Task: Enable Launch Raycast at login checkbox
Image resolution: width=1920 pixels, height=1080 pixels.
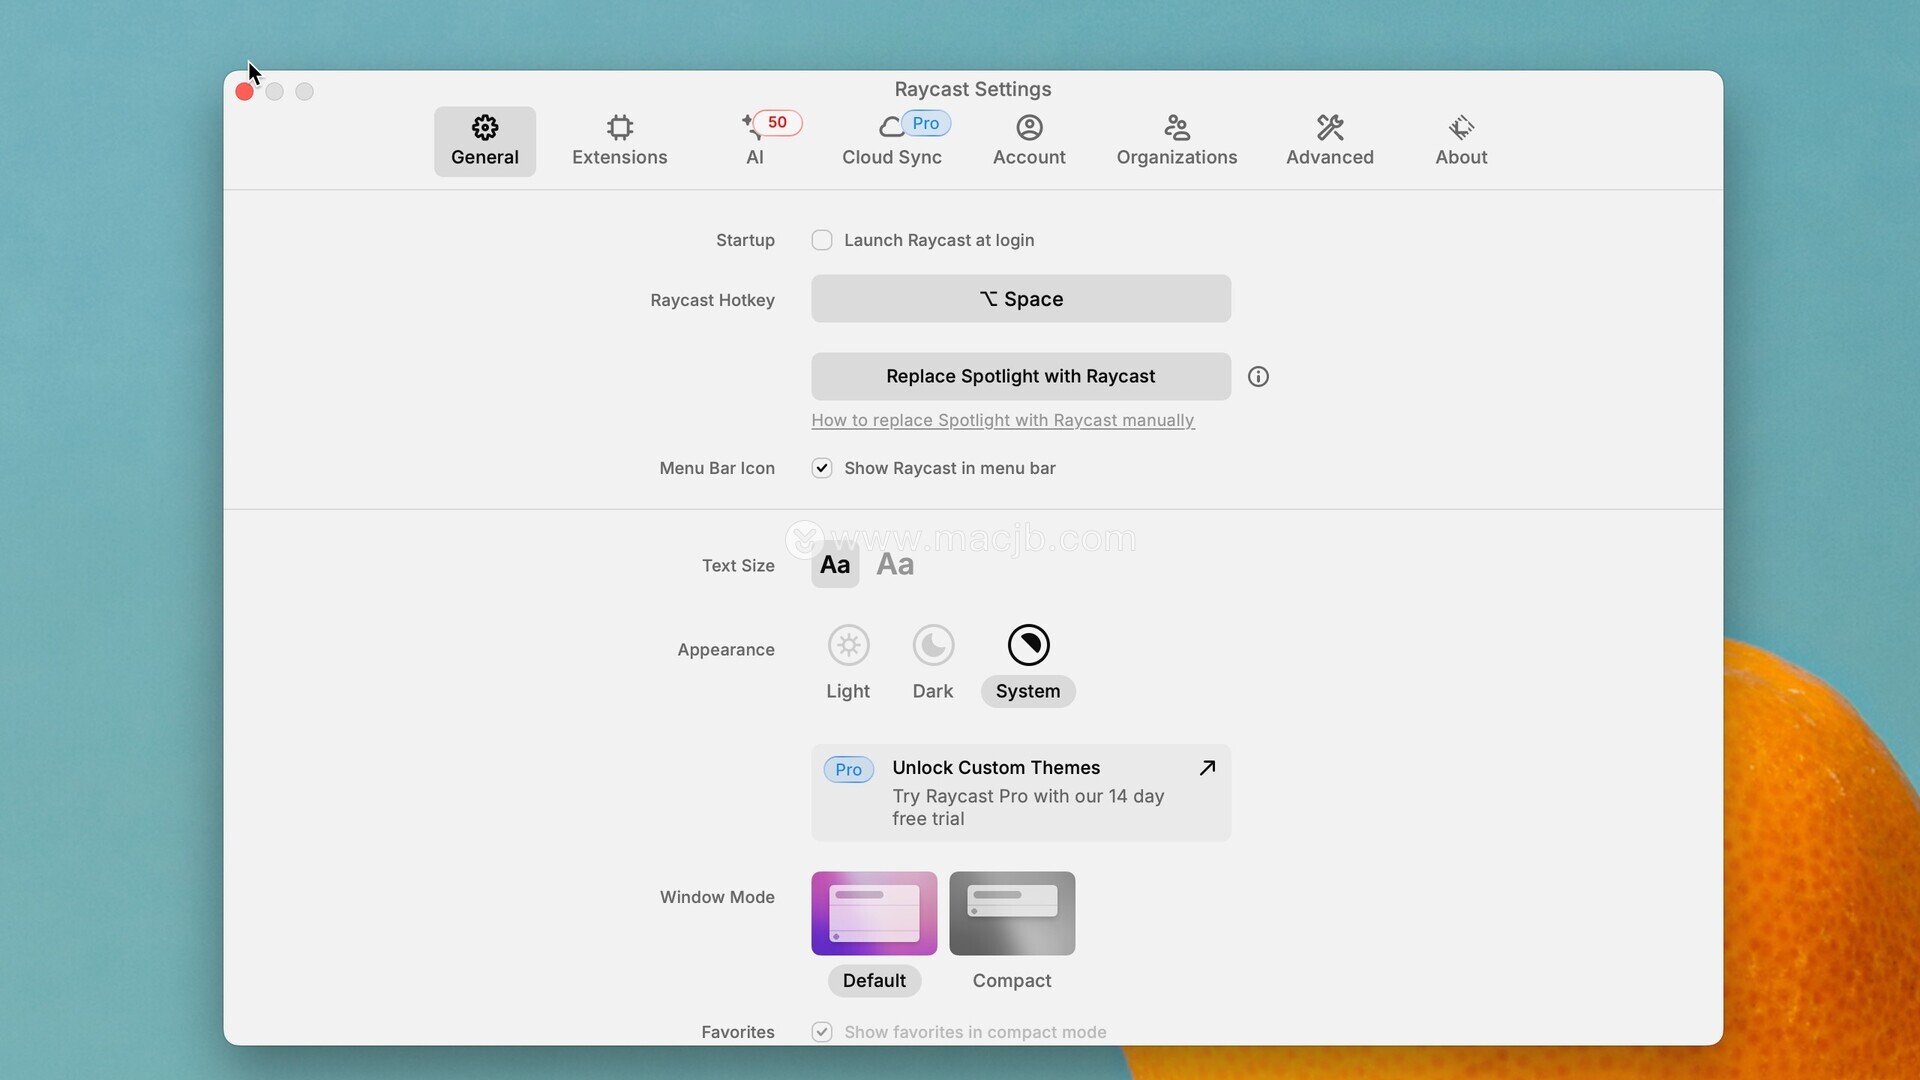Action: 822,240
